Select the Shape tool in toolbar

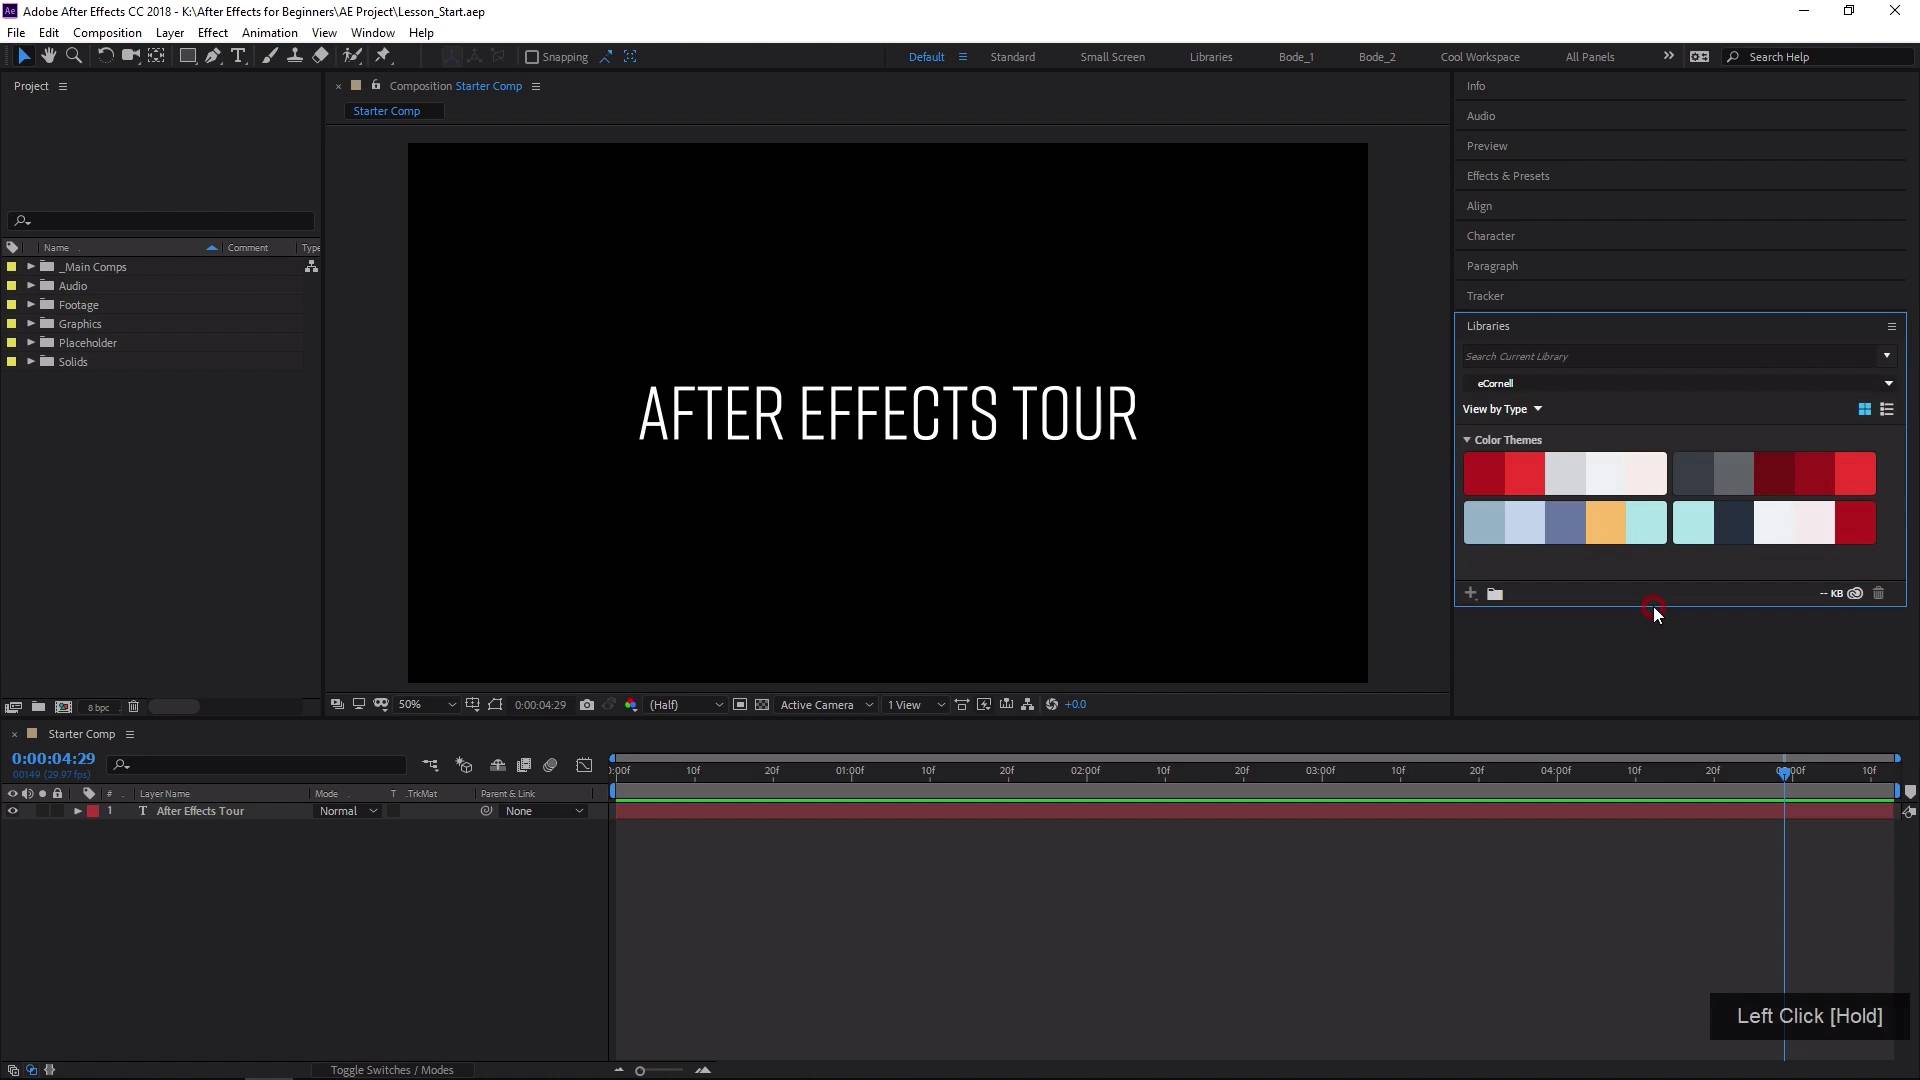tap(185, 55)
